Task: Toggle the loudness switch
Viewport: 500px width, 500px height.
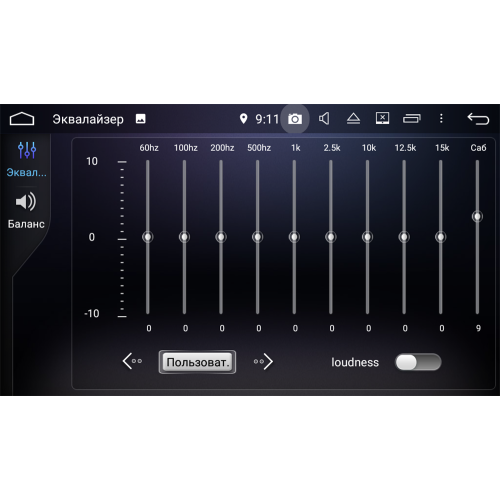Action: 418,362
